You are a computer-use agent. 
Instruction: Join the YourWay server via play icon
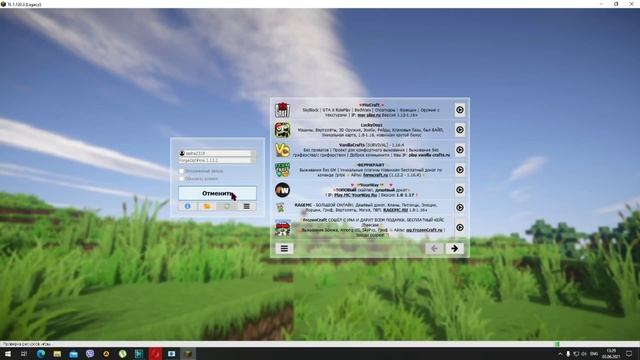click(x=460, y=190)
